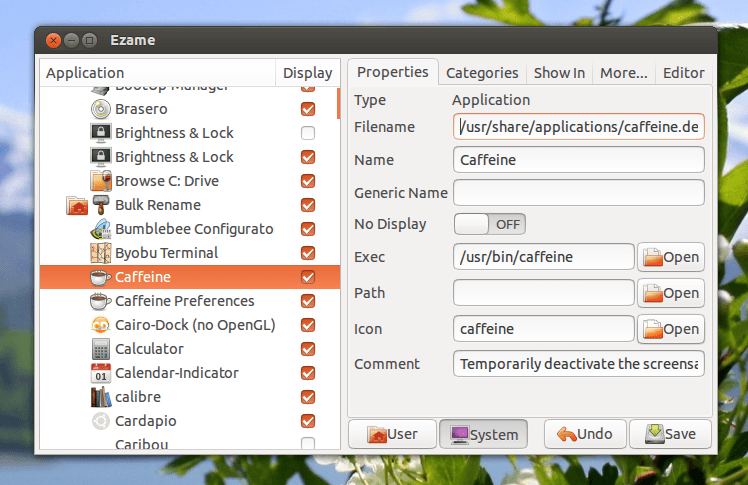Click the Brasero disc icon
Viewport: 748px width, 485px height.
[100, 109]
